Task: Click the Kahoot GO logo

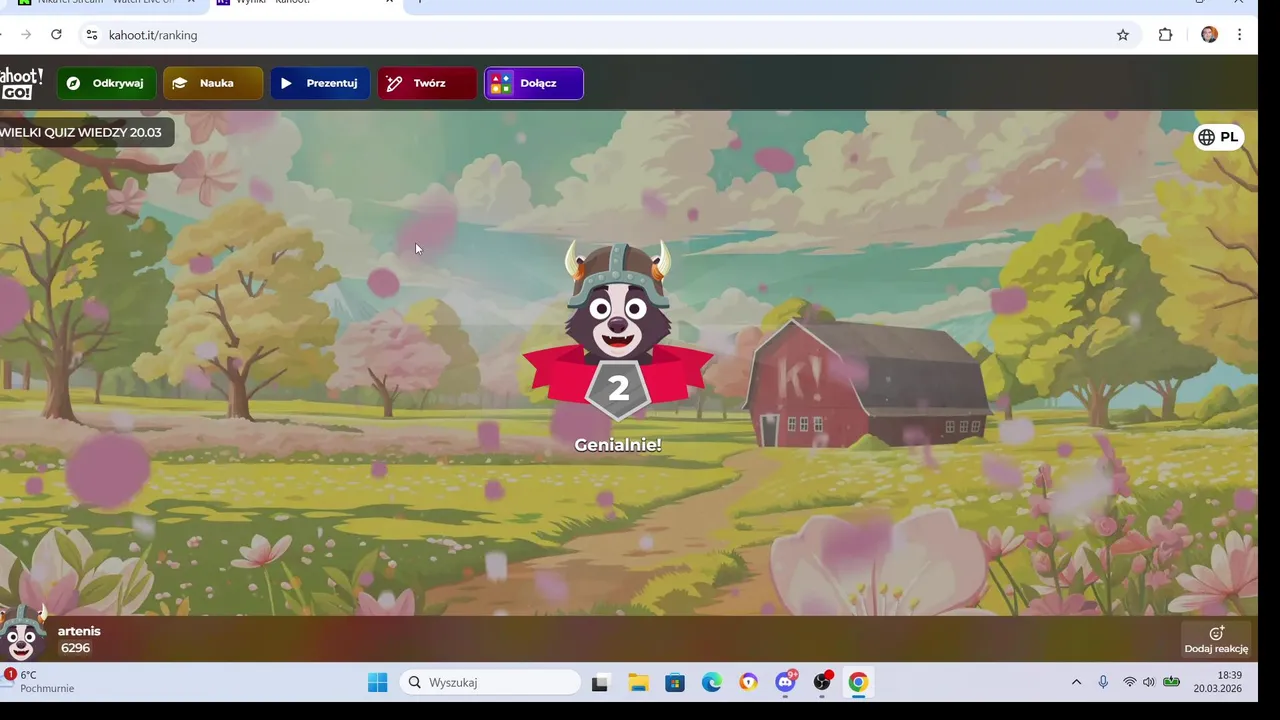Action: click(21, 83)
